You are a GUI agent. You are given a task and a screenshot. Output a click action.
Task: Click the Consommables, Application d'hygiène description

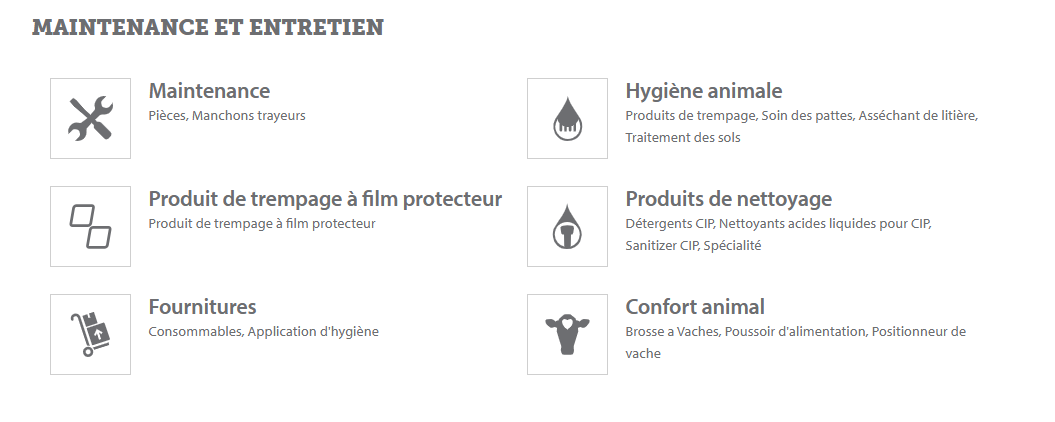pyautogui.click(x=263, y=332)
